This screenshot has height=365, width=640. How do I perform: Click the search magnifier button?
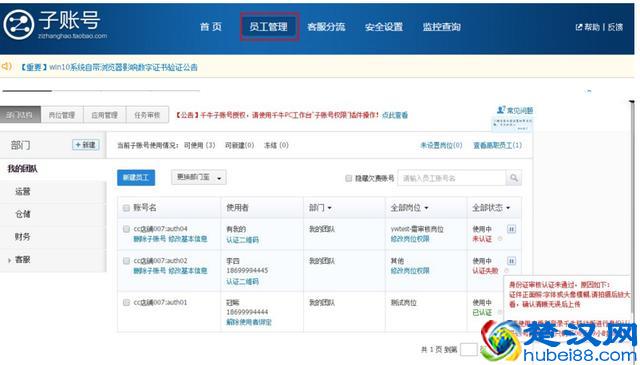514,178
